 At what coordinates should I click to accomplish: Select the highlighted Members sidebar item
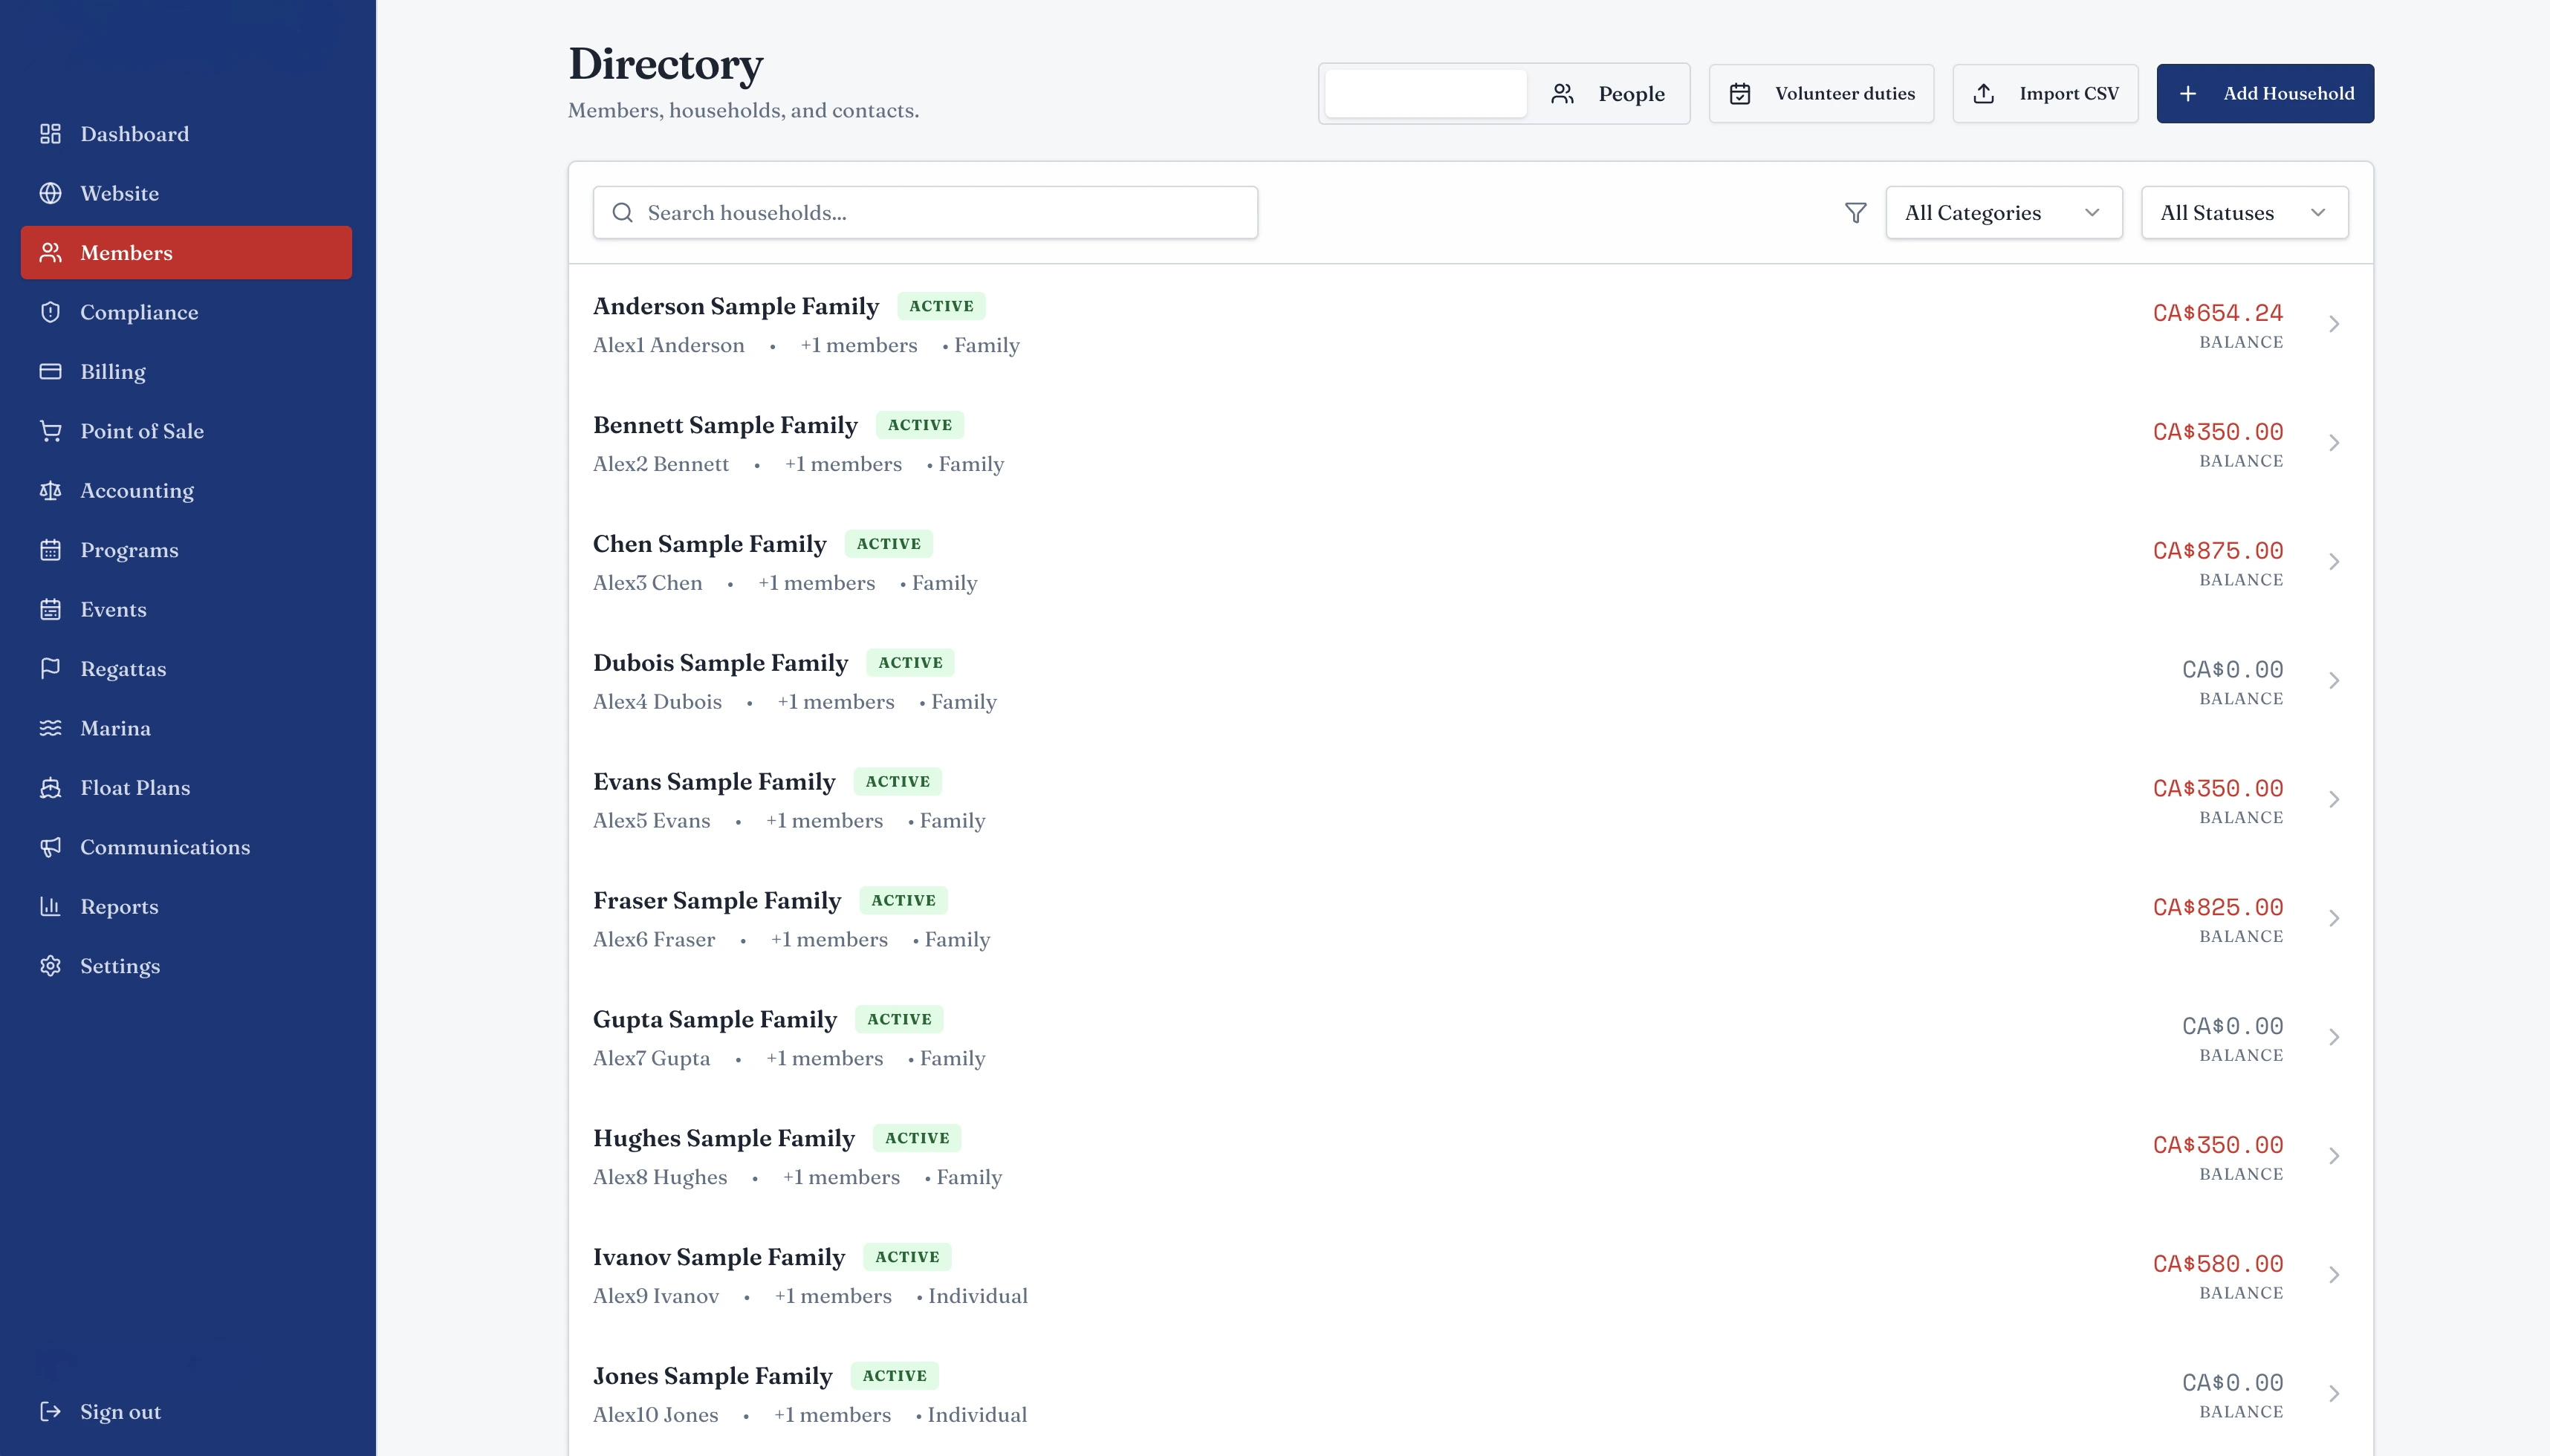click(x=186, y=252)
